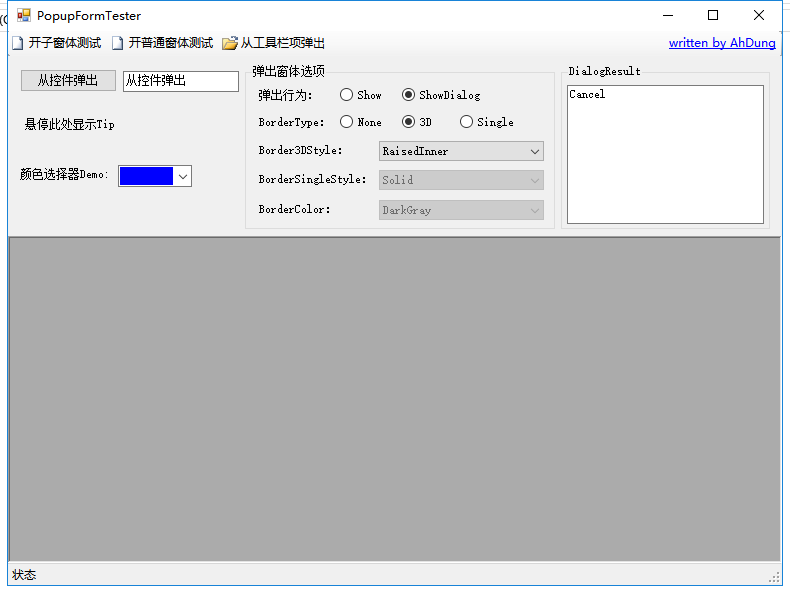Click the blue color swatch
The height and width of the screenshot is (593, 790).
pyautogui.click(x=146, y=176)
